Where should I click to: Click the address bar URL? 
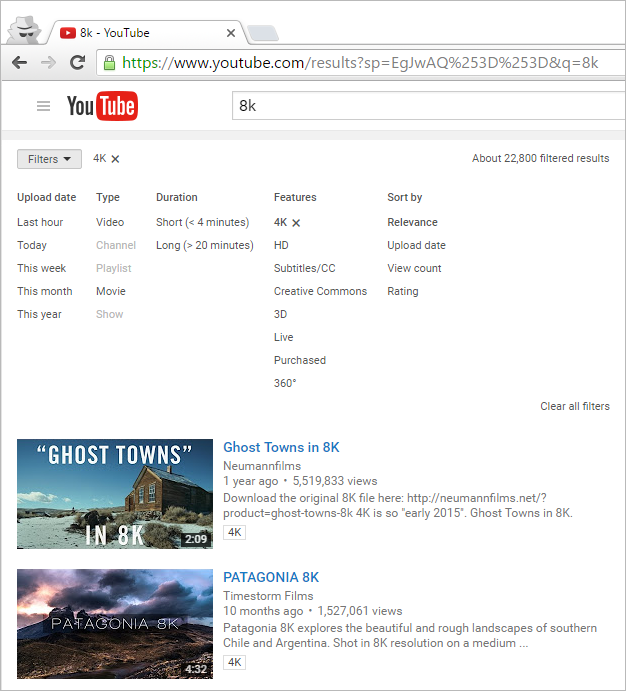coord(360,63)
